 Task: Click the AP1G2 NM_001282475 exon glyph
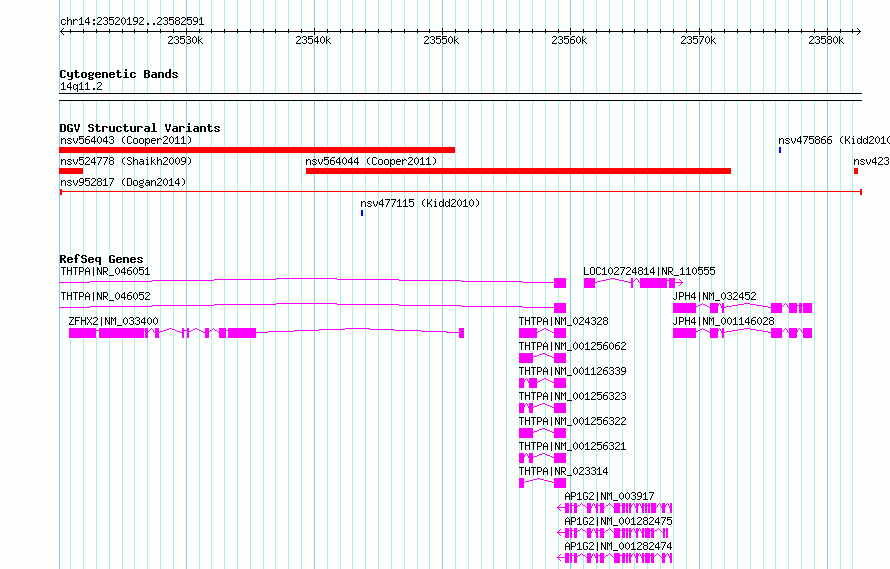click(613, 533)
